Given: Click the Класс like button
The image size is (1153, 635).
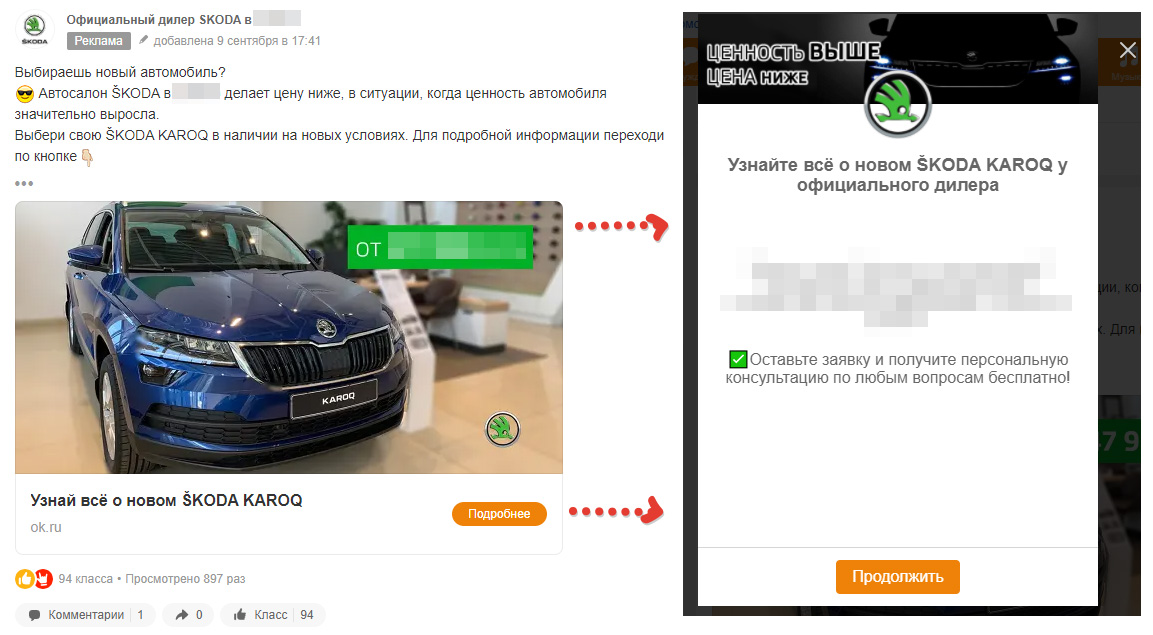Looking at the screenshot, I should click(x=273, y=614).
